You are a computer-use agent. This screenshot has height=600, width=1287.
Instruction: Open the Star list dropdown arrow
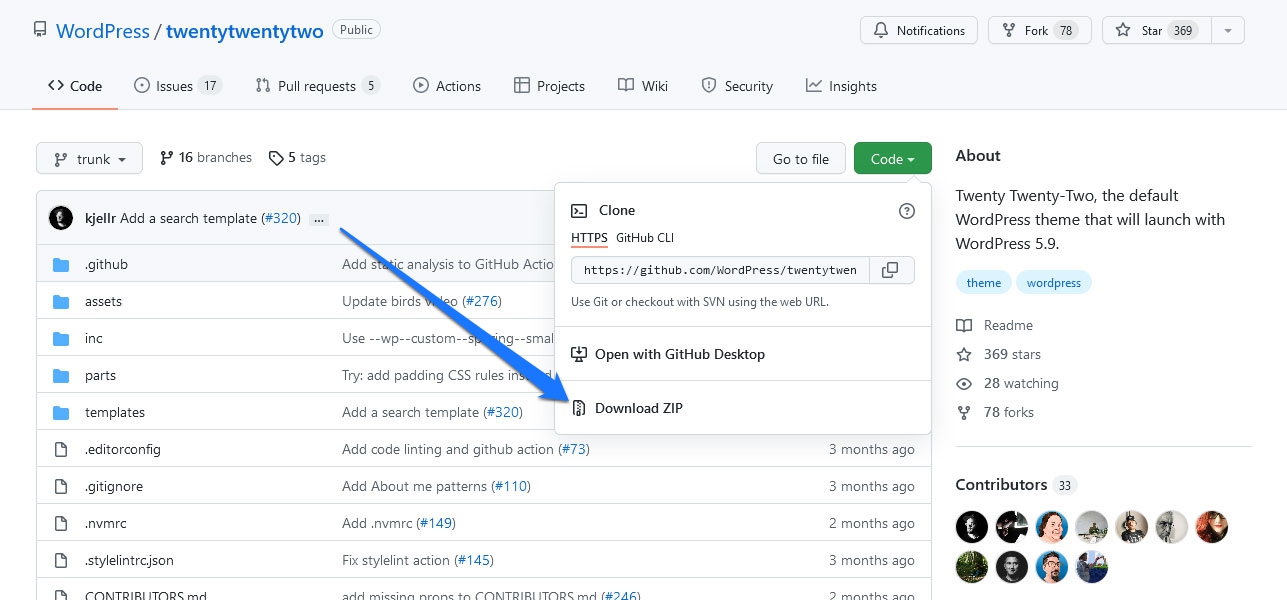pos(1228,31)
